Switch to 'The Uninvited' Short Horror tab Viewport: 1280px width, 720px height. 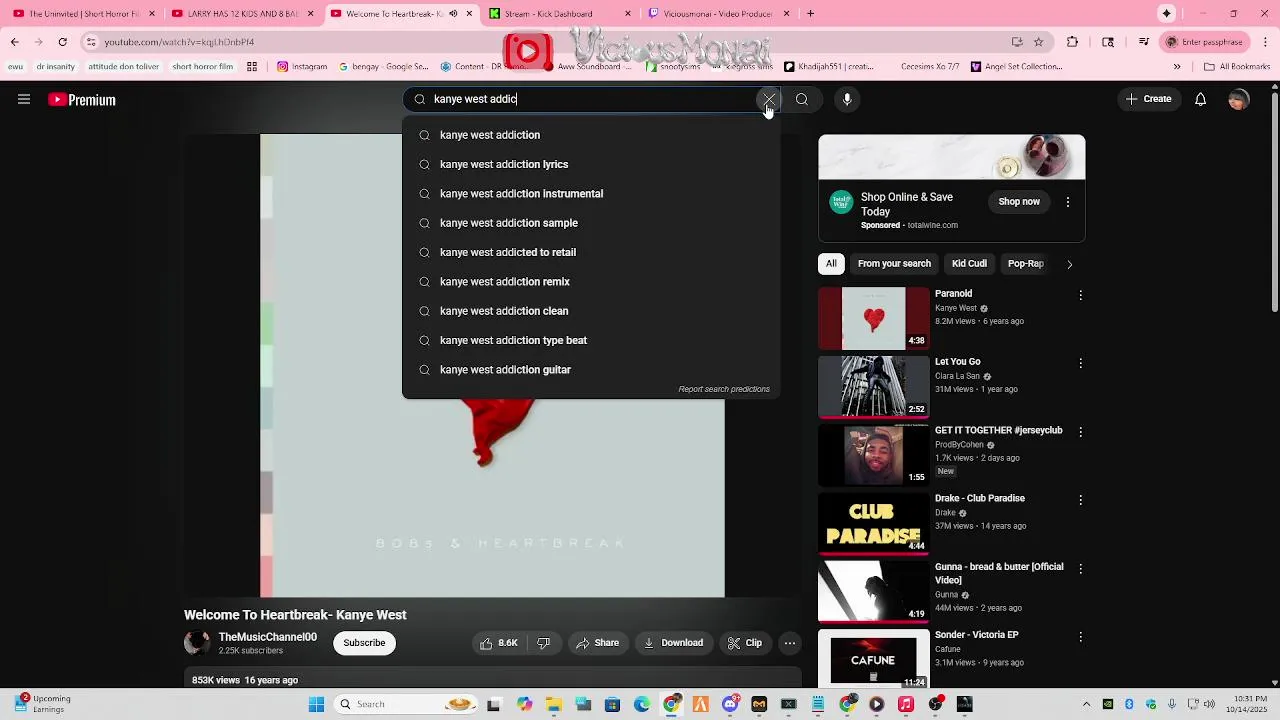(x=84, y=14)
